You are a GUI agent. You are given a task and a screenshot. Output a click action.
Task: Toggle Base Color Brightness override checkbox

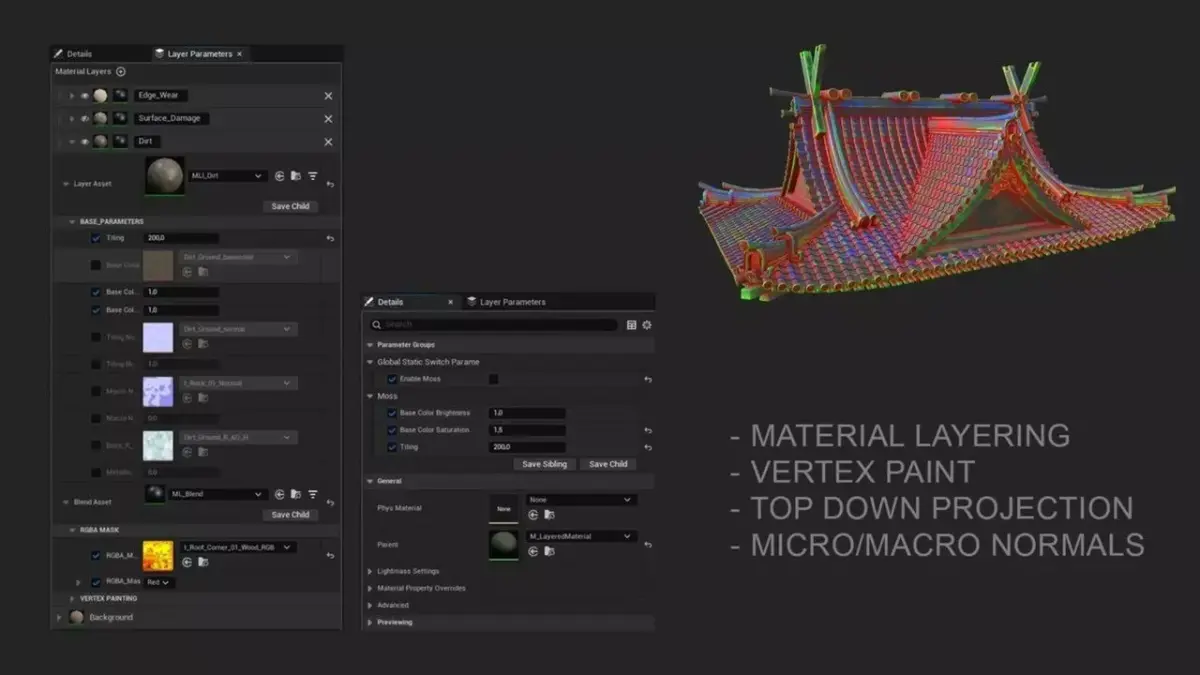pos(392,413)
